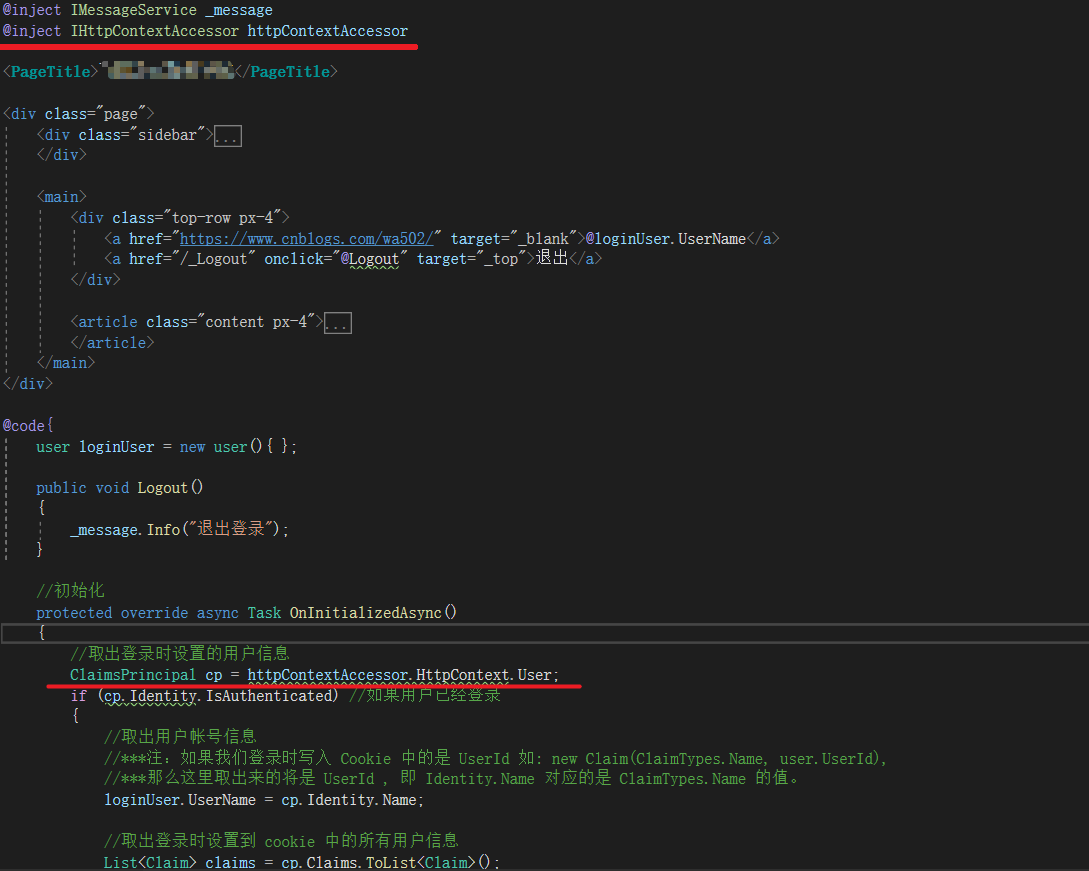Click the ClaimsPrincipal type on cp line
Screen dimensions: 1089x871
[133, 675]
